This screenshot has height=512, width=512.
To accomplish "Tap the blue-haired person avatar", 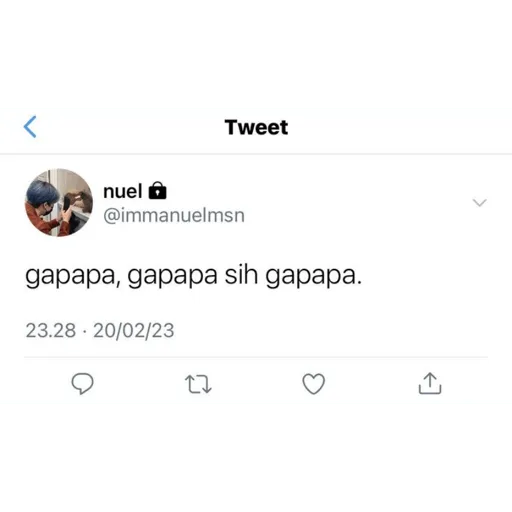I will pyautogui.click(x=59, y=202).
